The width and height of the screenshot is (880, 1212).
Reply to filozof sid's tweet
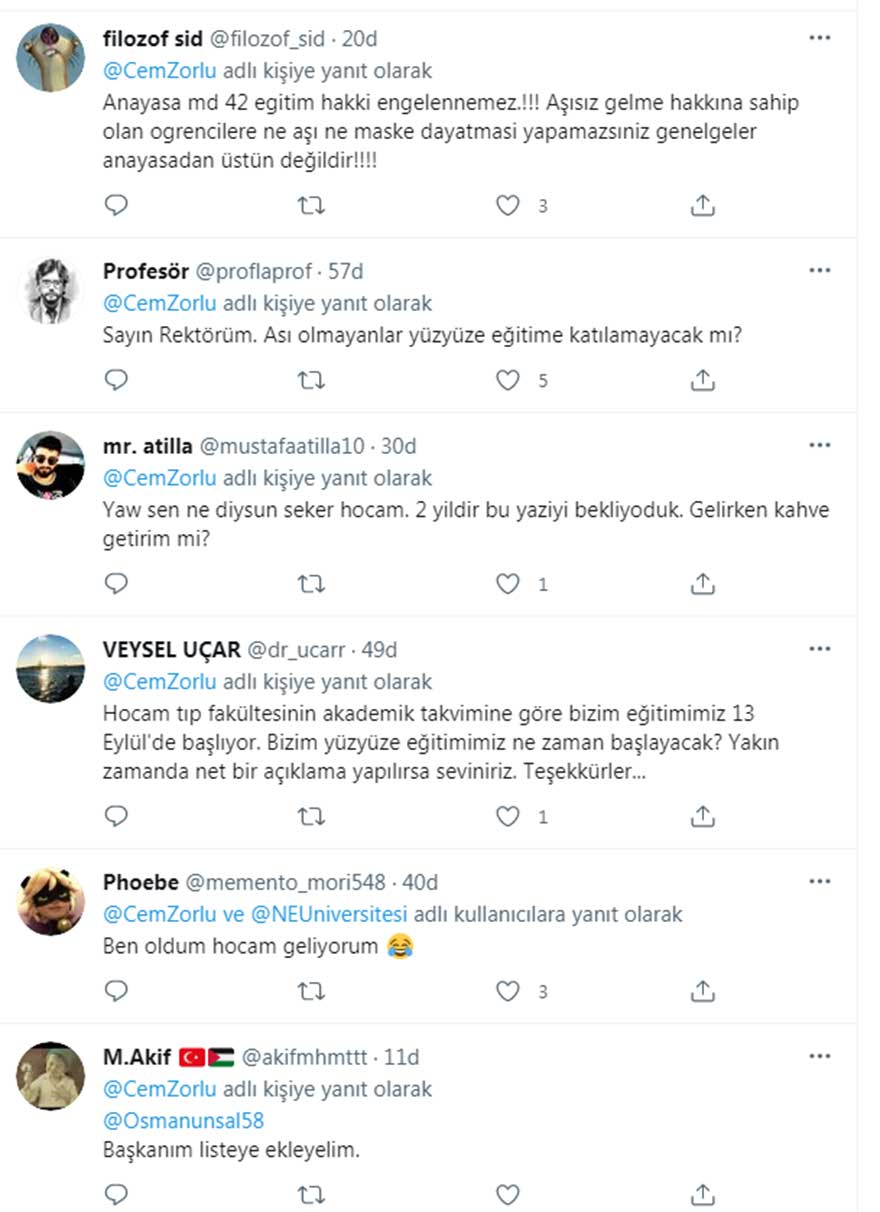pos(117,205)
